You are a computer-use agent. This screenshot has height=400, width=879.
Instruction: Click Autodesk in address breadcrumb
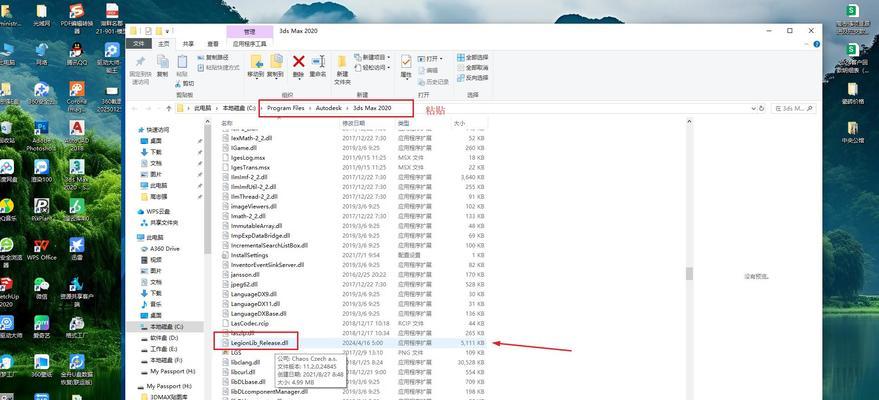click(x=328, y=108)
